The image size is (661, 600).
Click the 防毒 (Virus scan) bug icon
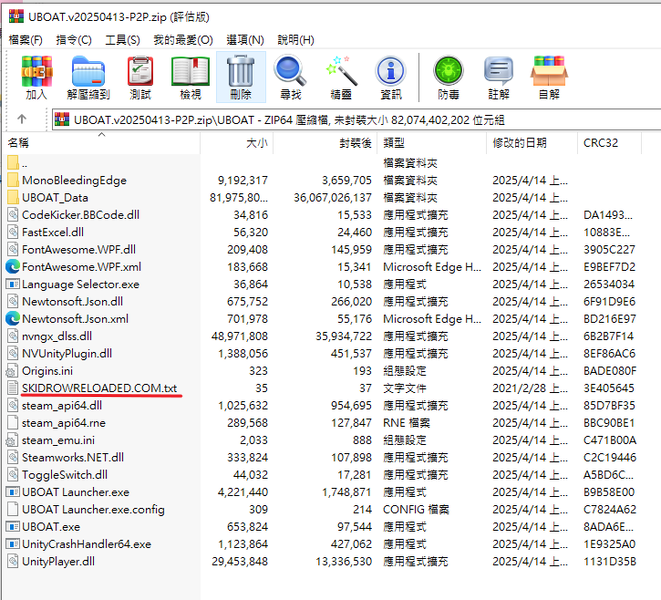(x=448, y=72)
